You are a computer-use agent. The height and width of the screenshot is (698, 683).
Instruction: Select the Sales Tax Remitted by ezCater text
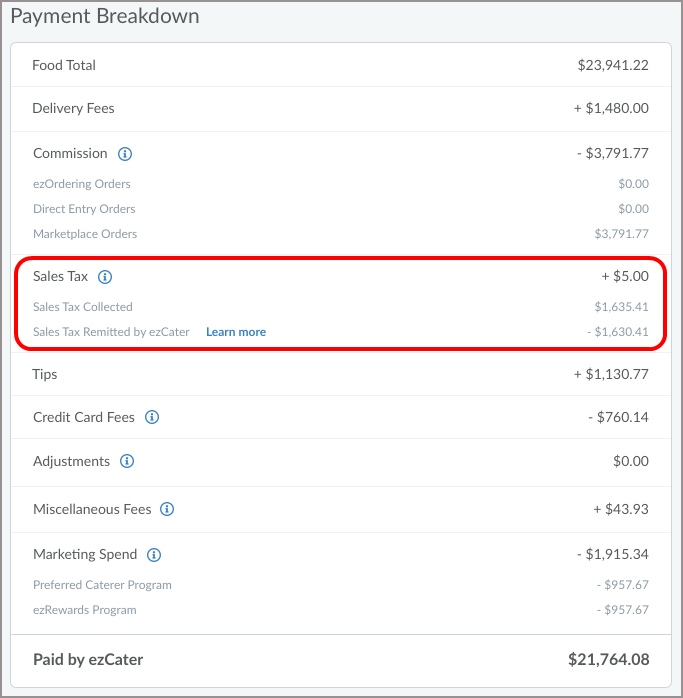point(111,332)
